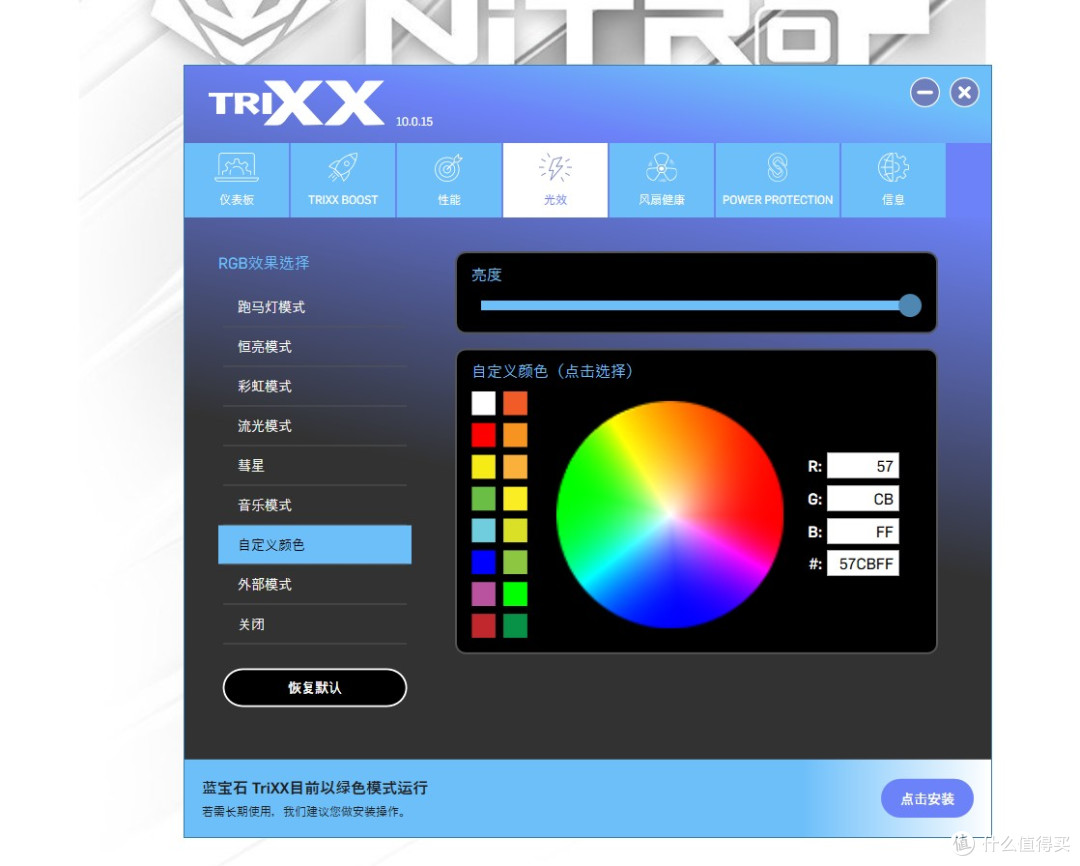Pick the pure red swatch

click(x=484, y=435)
